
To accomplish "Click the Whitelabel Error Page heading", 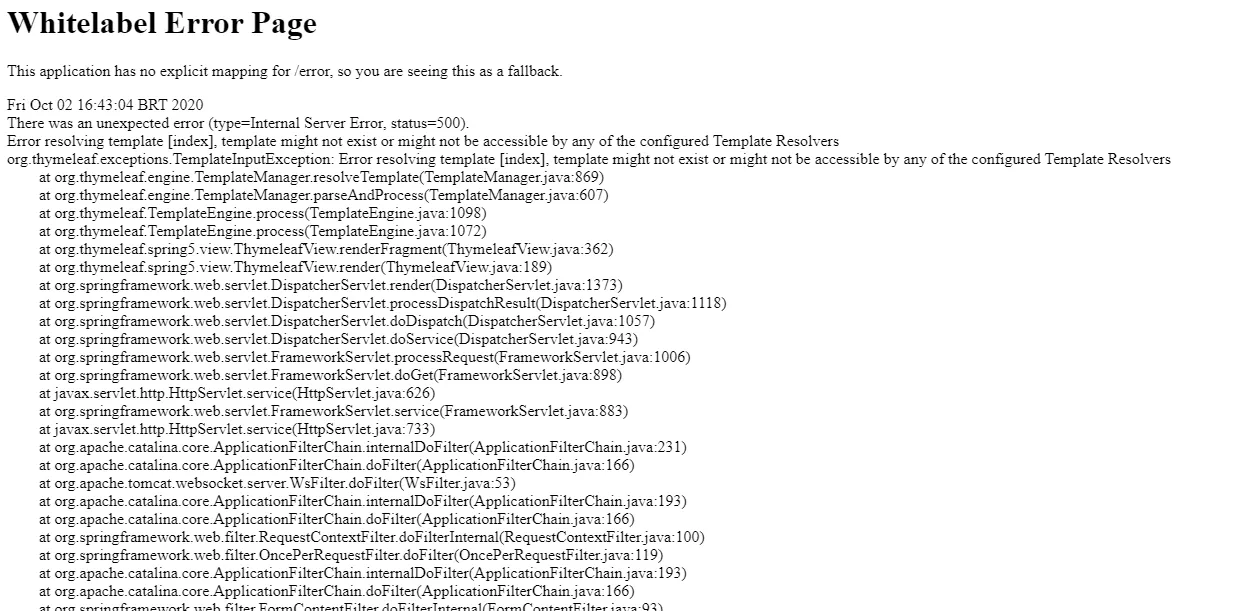I will [162, 24].
